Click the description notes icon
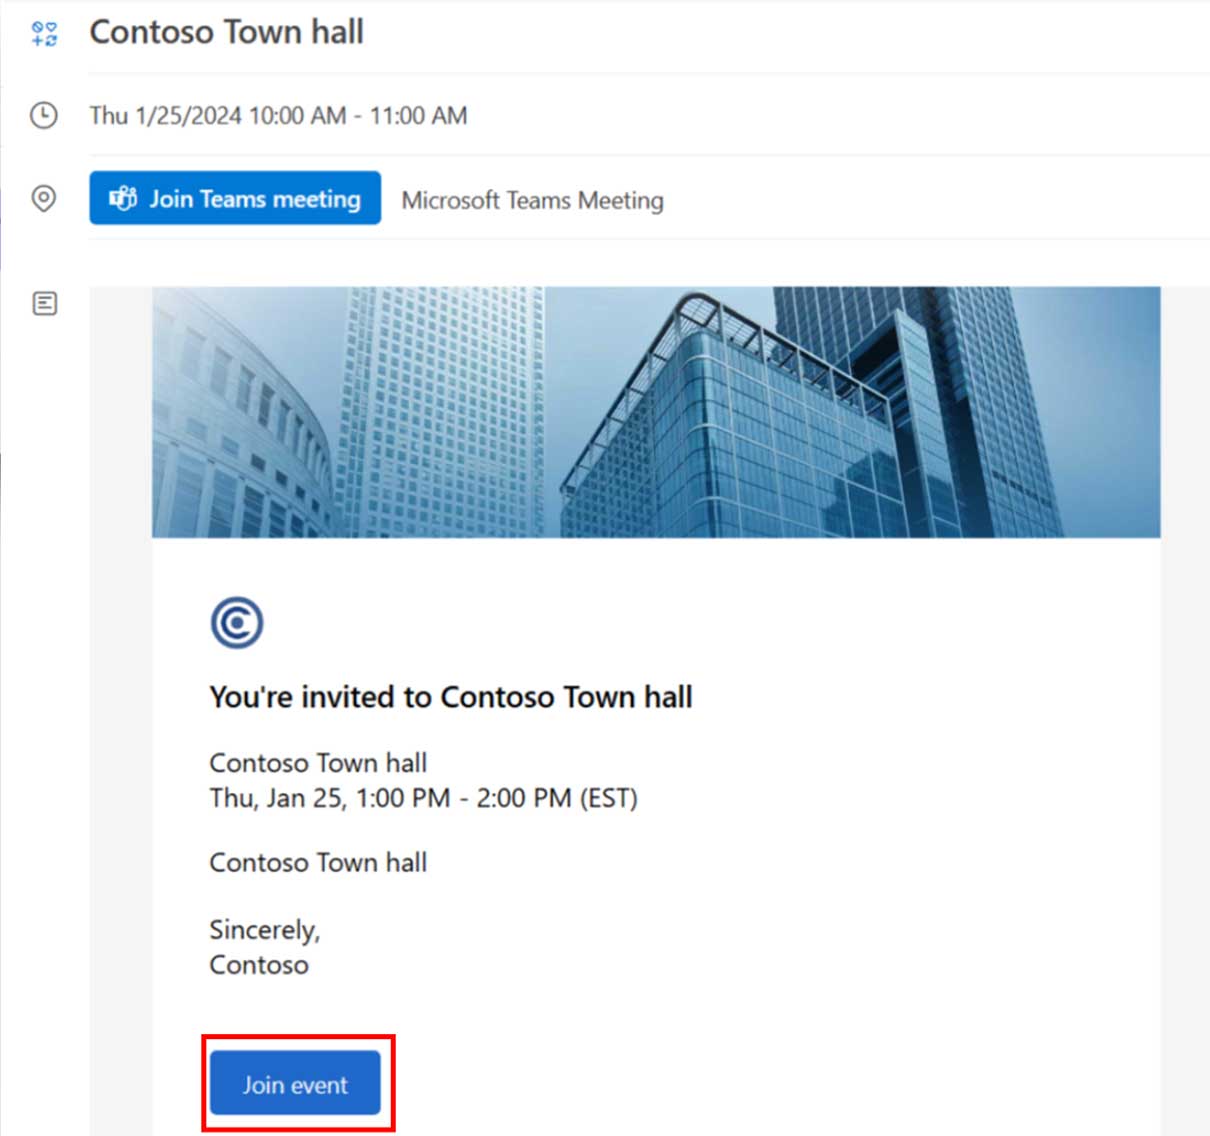Viewport: 1210px width, 1136px height. click(x=44, y=303)
